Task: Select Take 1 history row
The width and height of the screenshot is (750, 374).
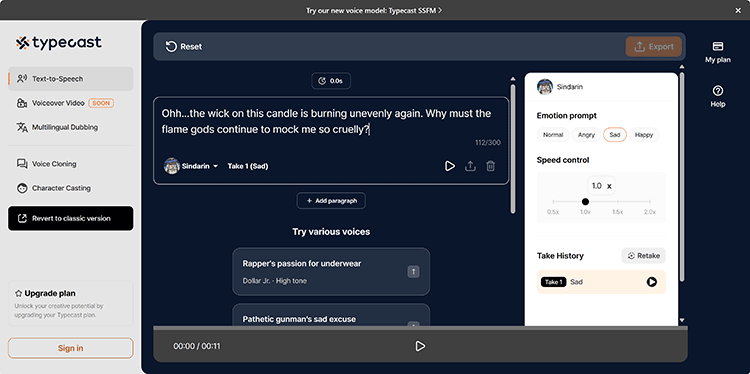Action: point(601,282)
